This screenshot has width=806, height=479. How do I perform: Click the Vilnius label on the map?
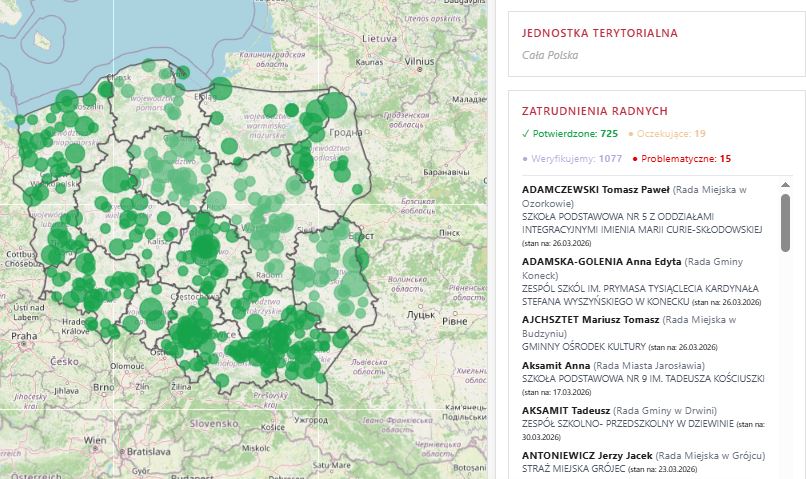coord(419,61)
